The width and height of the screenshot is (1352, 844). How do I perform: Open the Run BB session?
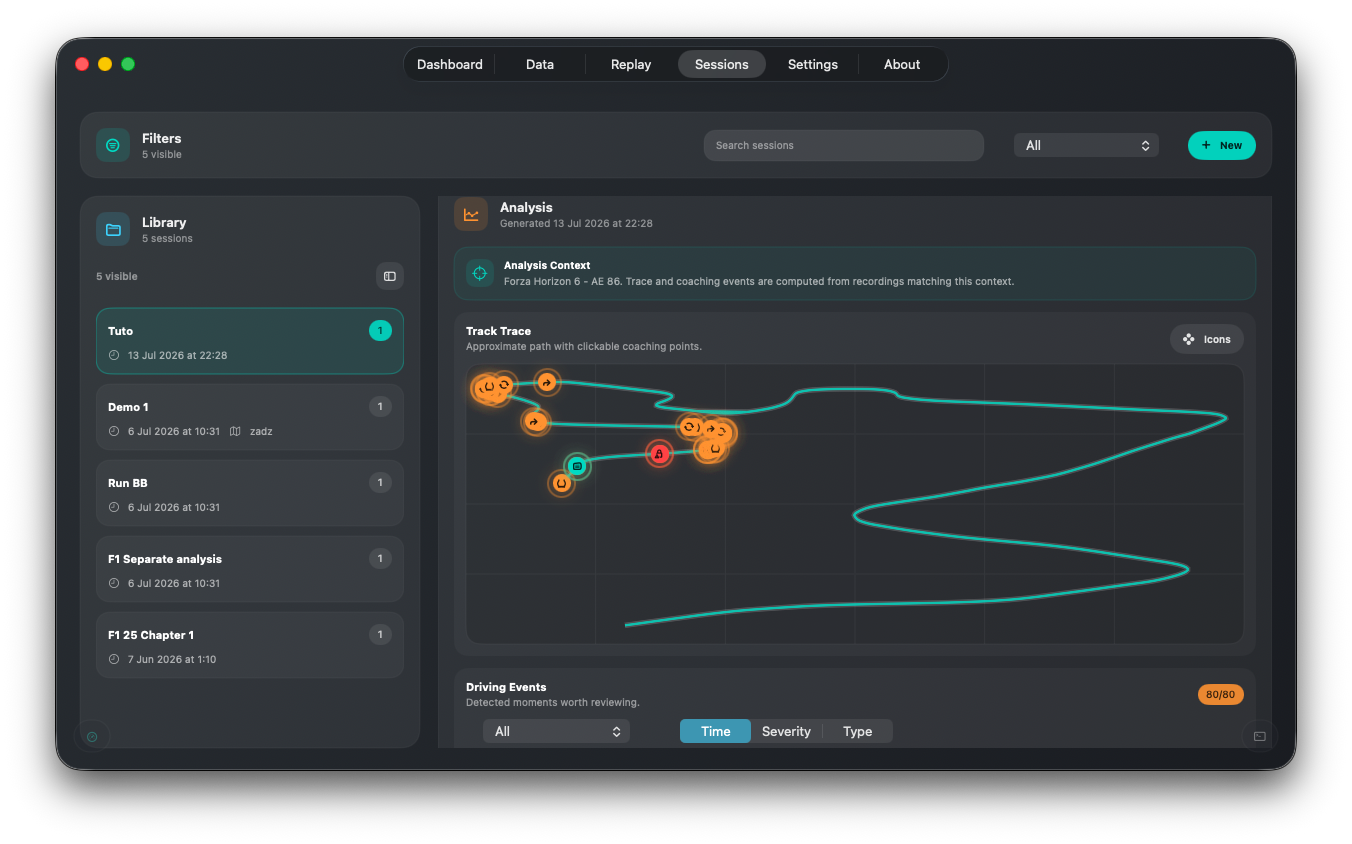click(x=250, y=493)
